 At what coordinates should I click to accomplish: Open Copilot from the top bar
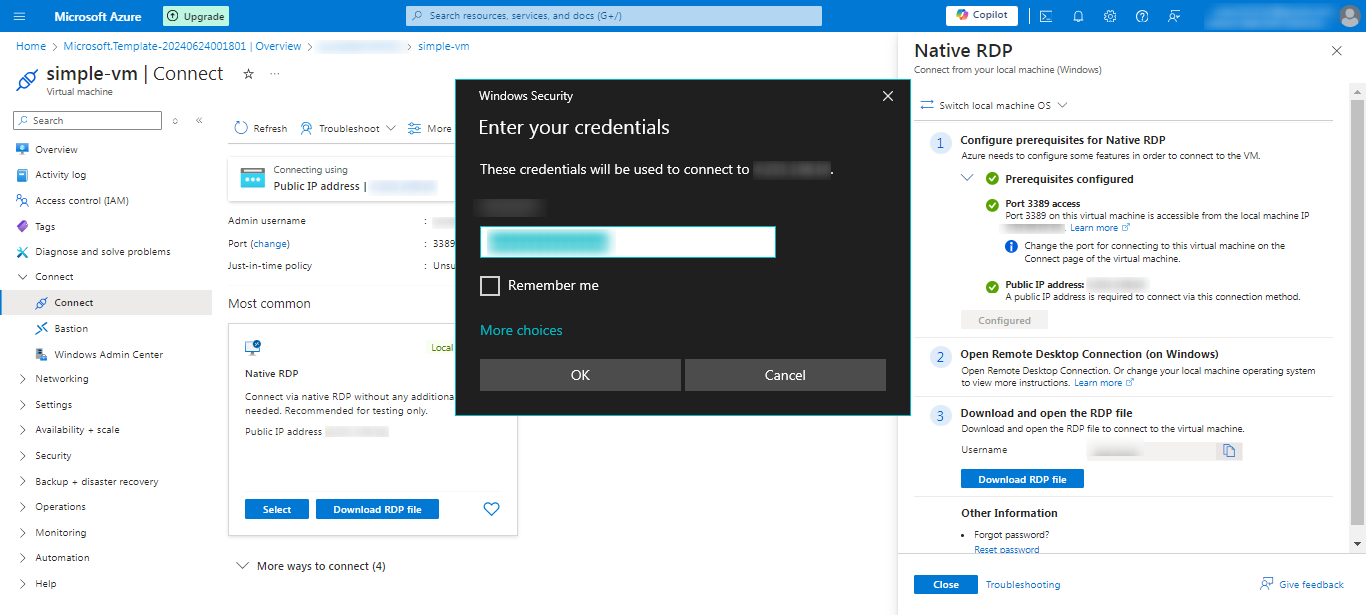(x=981, y=15)
